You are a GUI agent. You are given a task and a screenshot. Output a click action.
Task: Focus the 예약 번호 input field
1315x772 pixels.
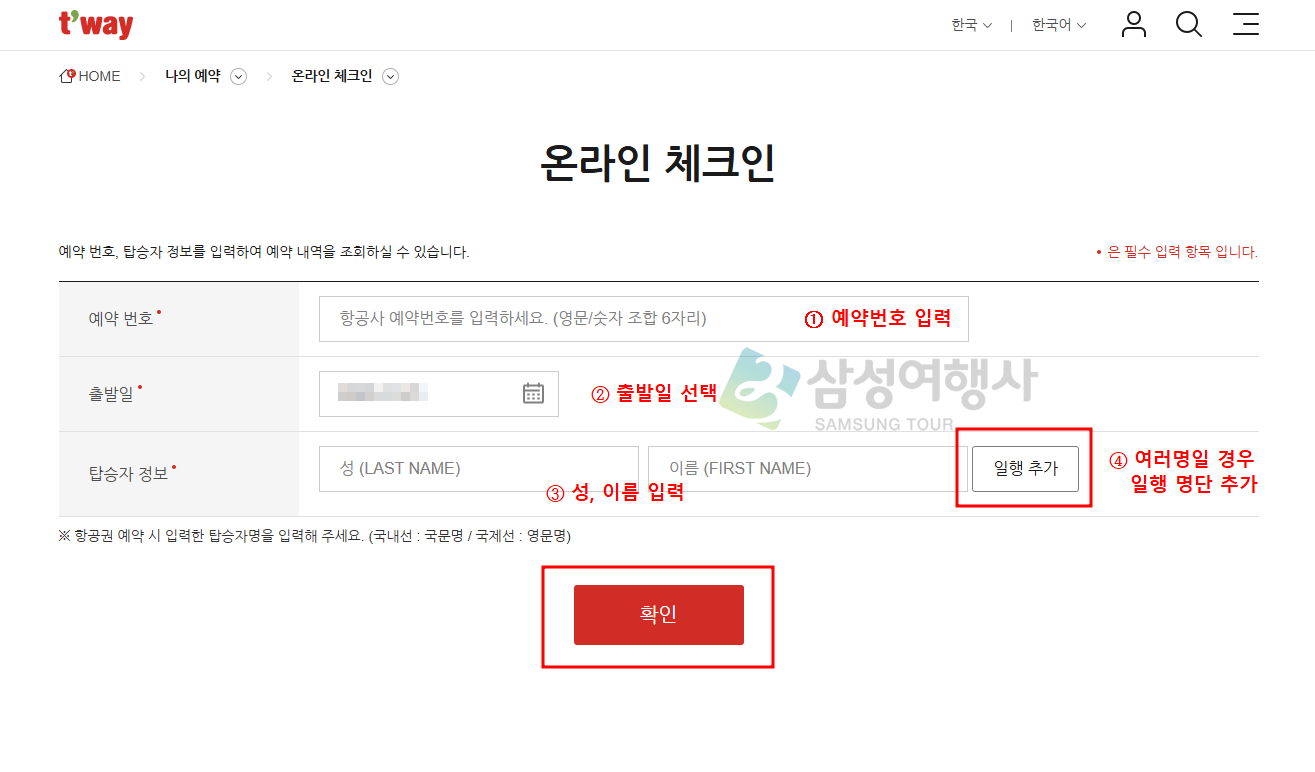coord(560,319)
